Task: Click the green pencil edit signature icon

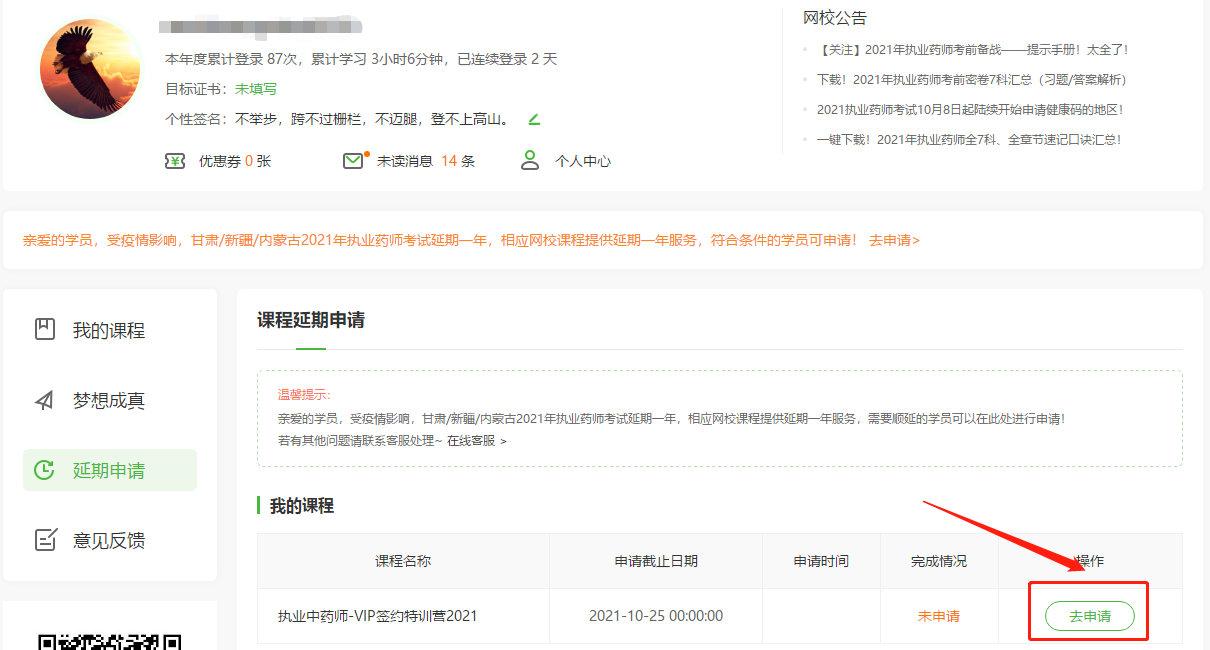Action: tap(534, 120)
